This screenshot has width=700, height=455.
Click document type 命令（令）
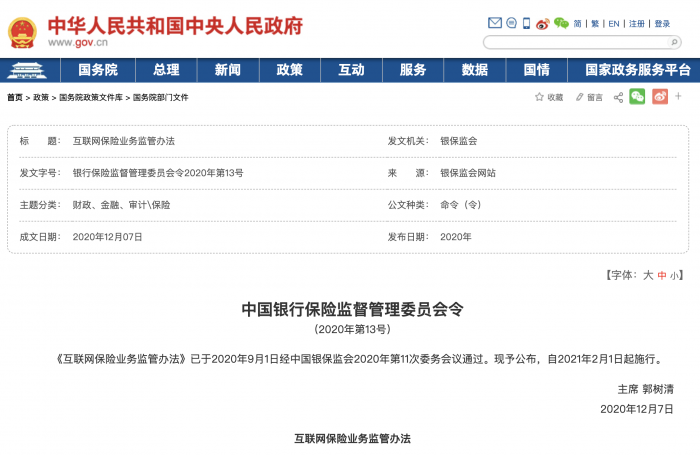[x=461, y=205]
